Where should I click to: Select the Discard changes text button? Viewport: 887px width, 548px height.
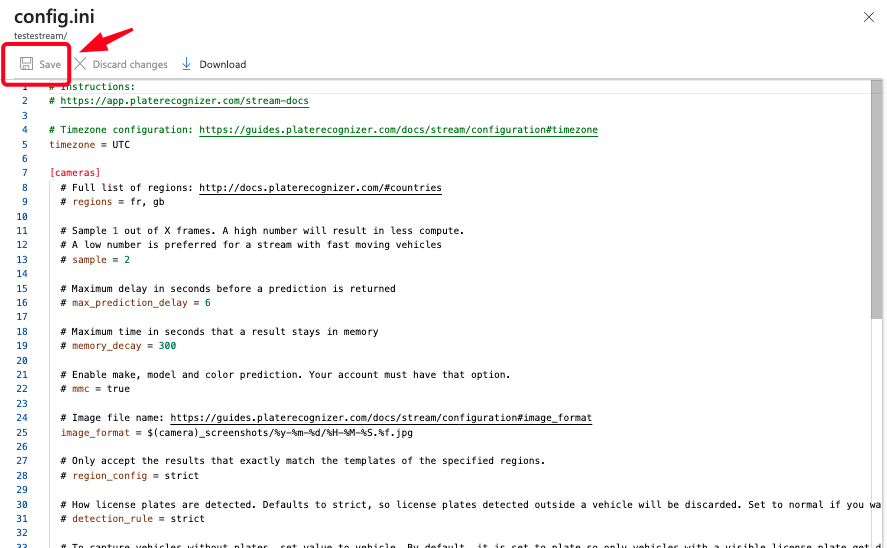[x=130, y=64]
